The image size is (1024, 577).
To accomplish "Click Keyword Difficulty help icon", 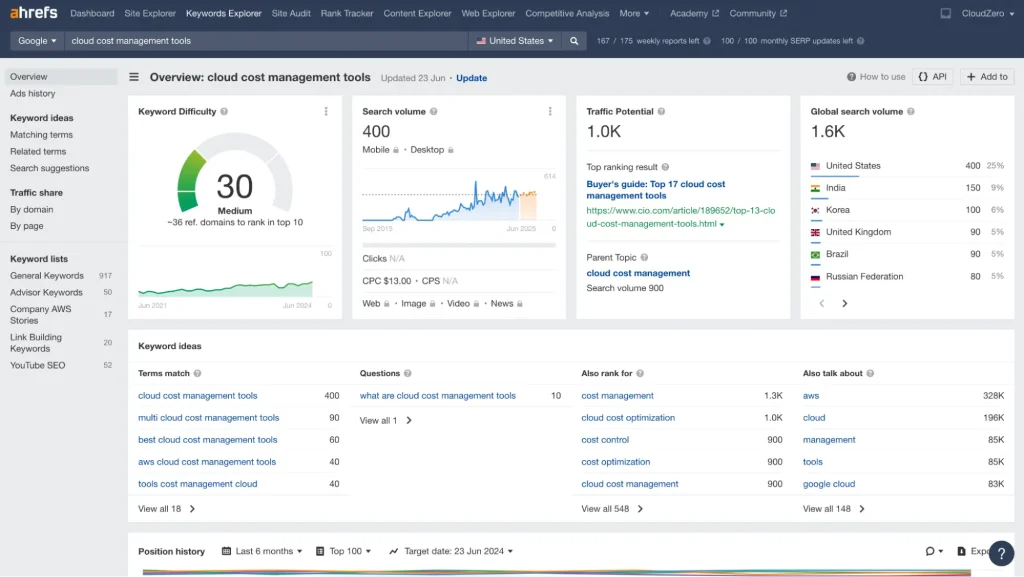I will coord(224,112).
